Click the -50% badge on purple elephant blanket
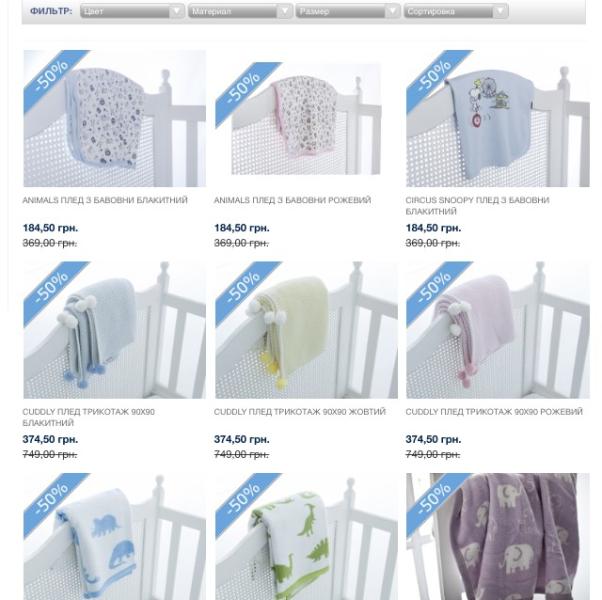The width and height of the screenshot is (602, 600). click(x=434, y=500)
